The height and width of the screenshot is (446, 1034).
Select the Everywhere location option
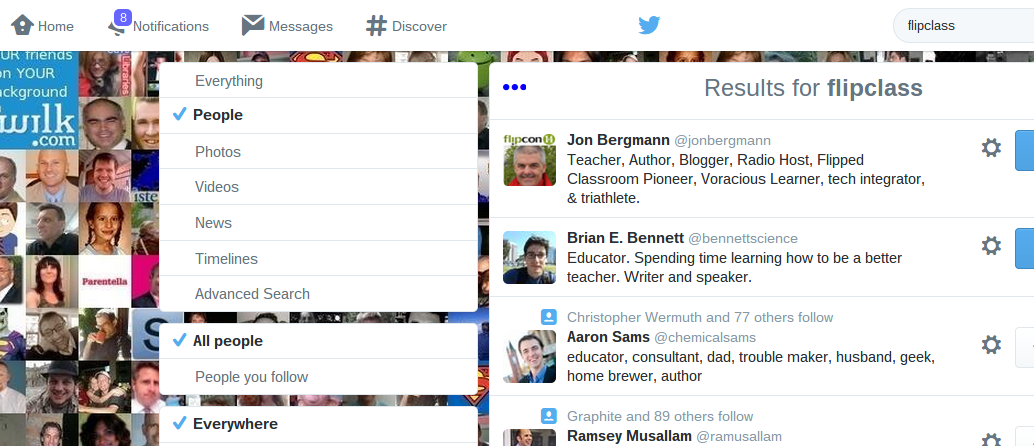319,424
